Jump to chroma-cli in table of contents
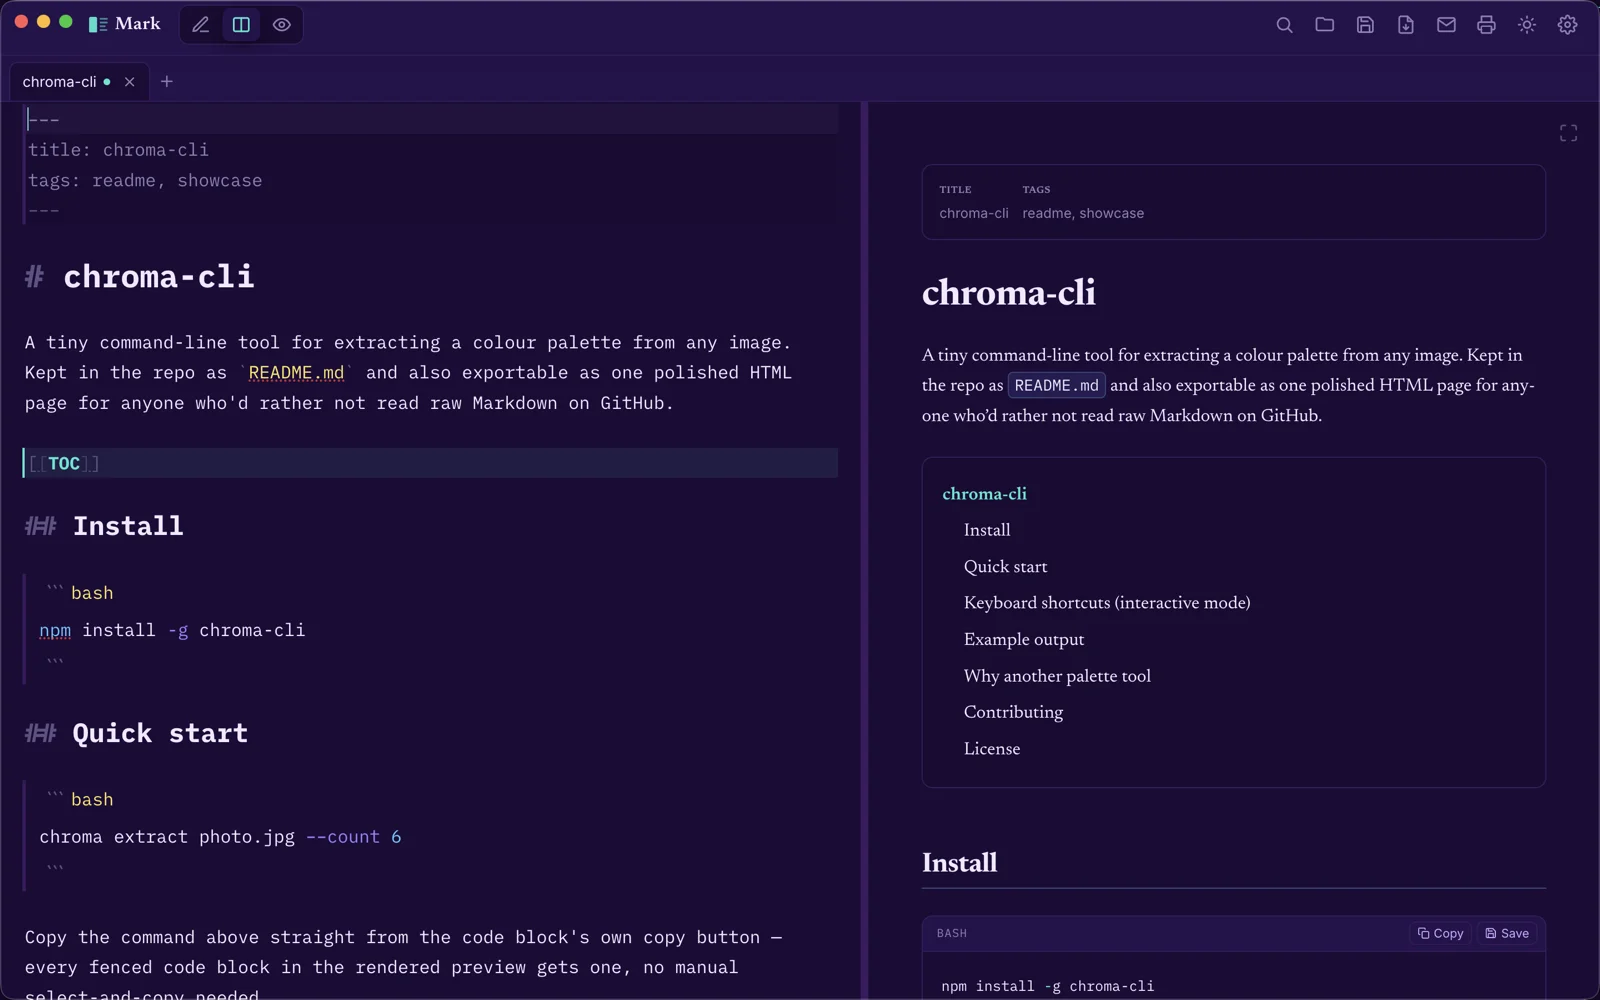This screenshot has width=1600, height=1000. coord(984,494)
